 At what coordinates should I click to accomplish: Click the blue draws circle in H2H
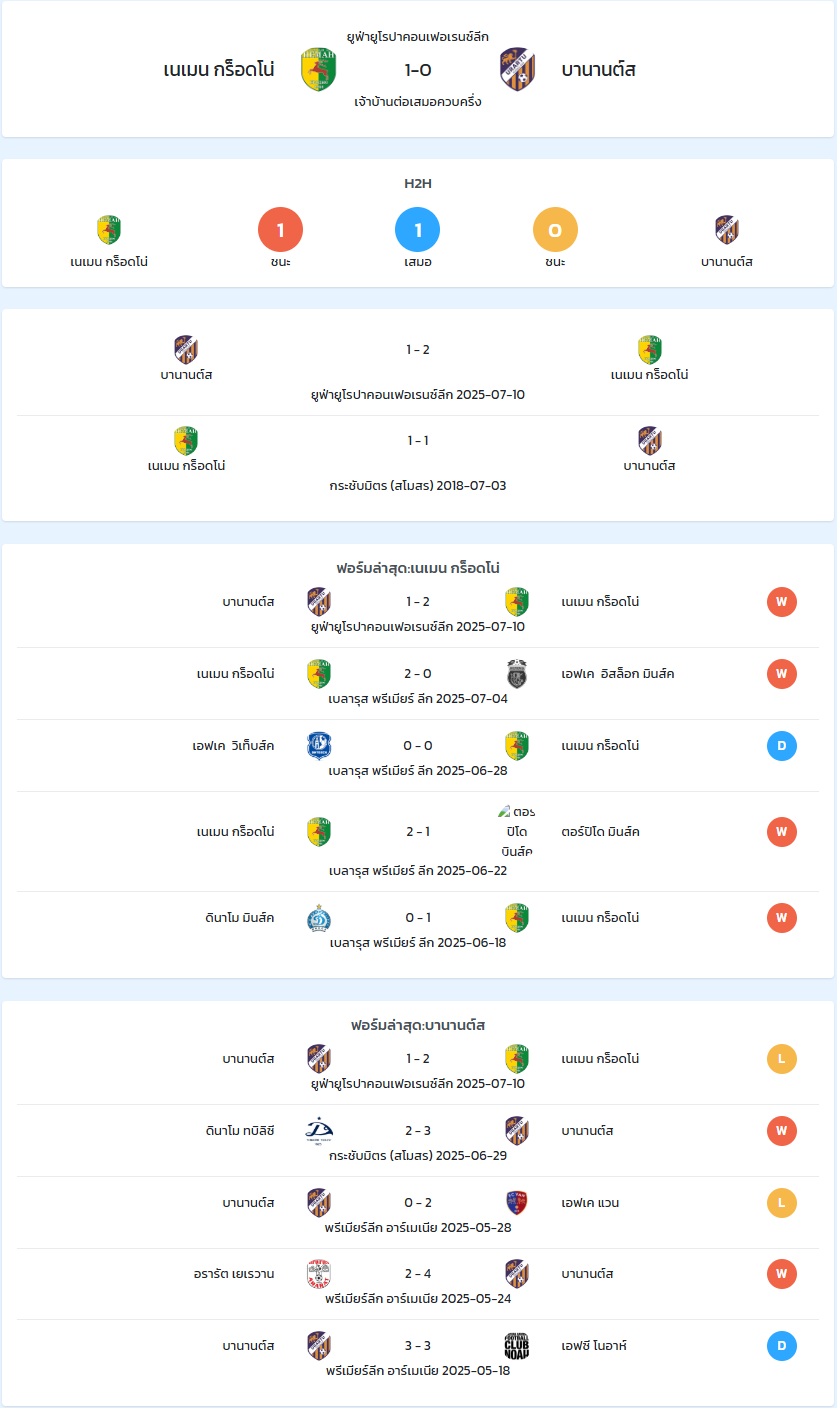pos(418,230)
